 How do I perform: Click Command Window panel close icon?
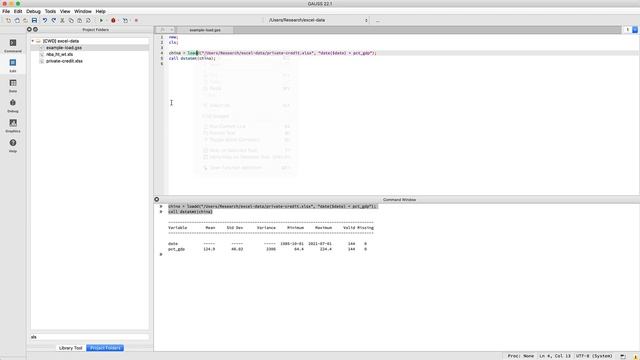click(x=157, y=199)
